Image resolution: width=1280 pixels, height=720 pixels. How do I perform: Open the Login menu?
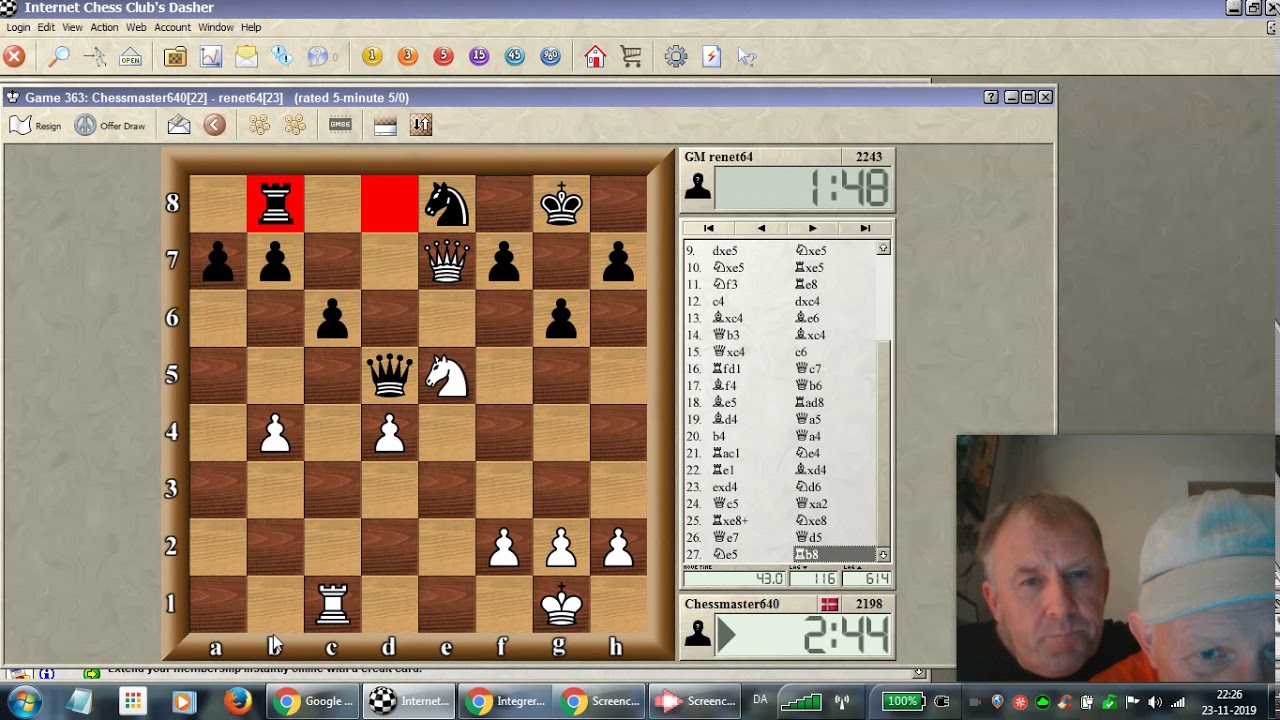(18, 27)
